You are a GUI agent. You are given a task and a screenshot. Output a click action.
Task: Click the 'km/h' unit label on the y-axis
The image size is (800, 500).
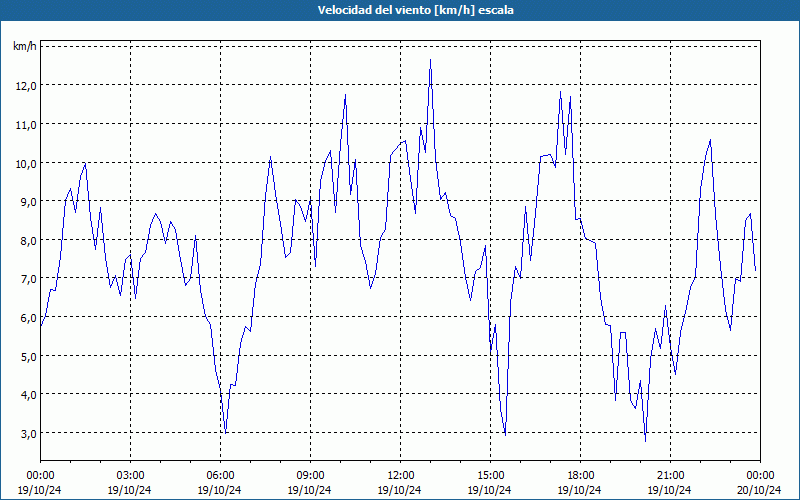(24, 46)
